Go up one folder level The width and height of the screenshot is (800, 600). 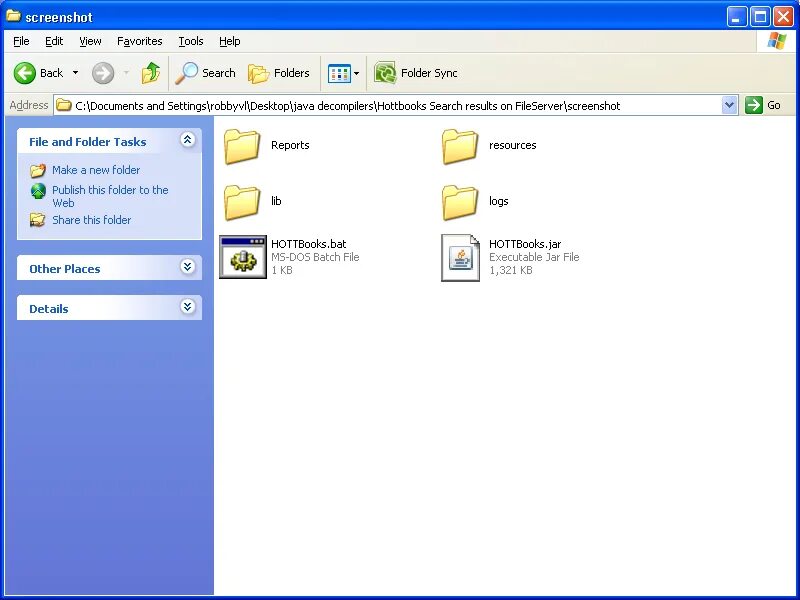(151, 73)
